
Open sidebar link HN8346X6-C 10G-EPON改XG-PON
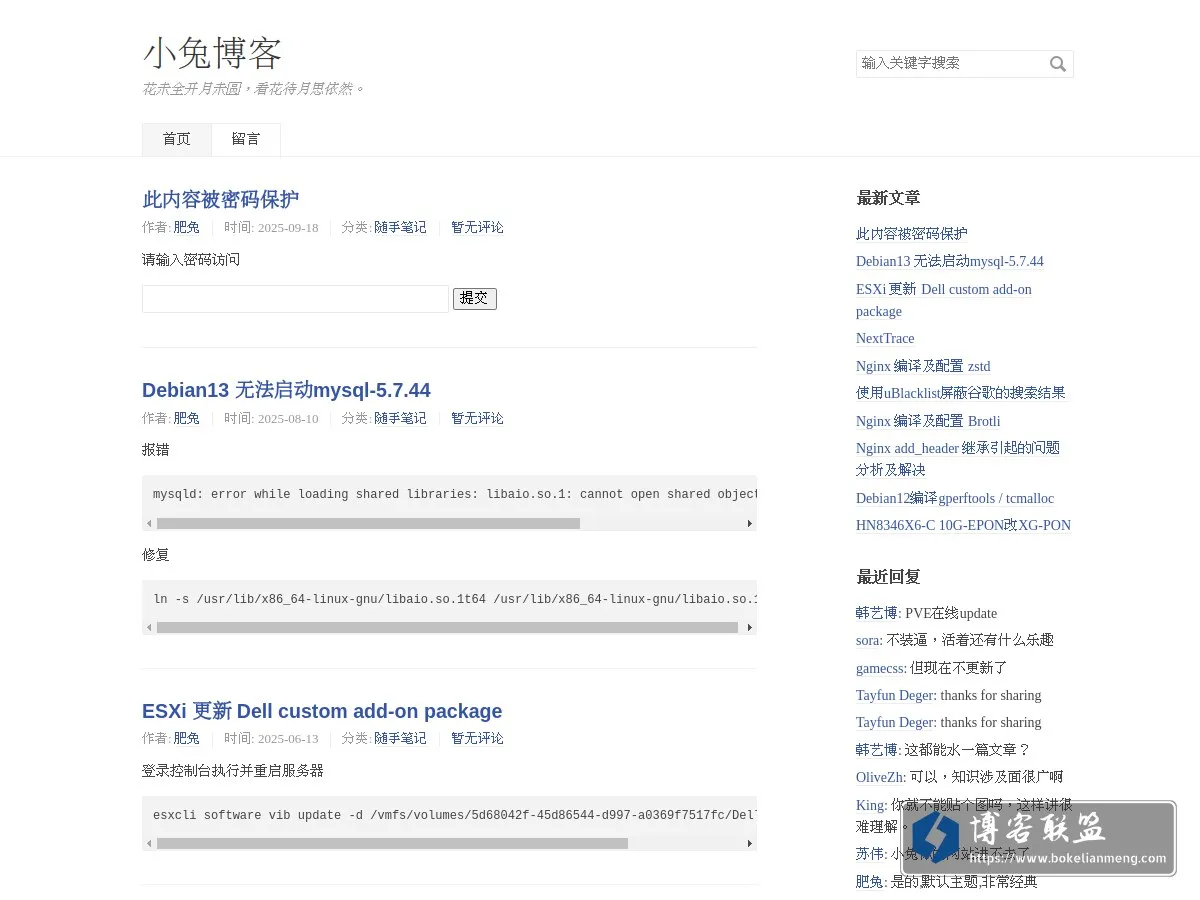pyautogui.click(x=963, y=526)
